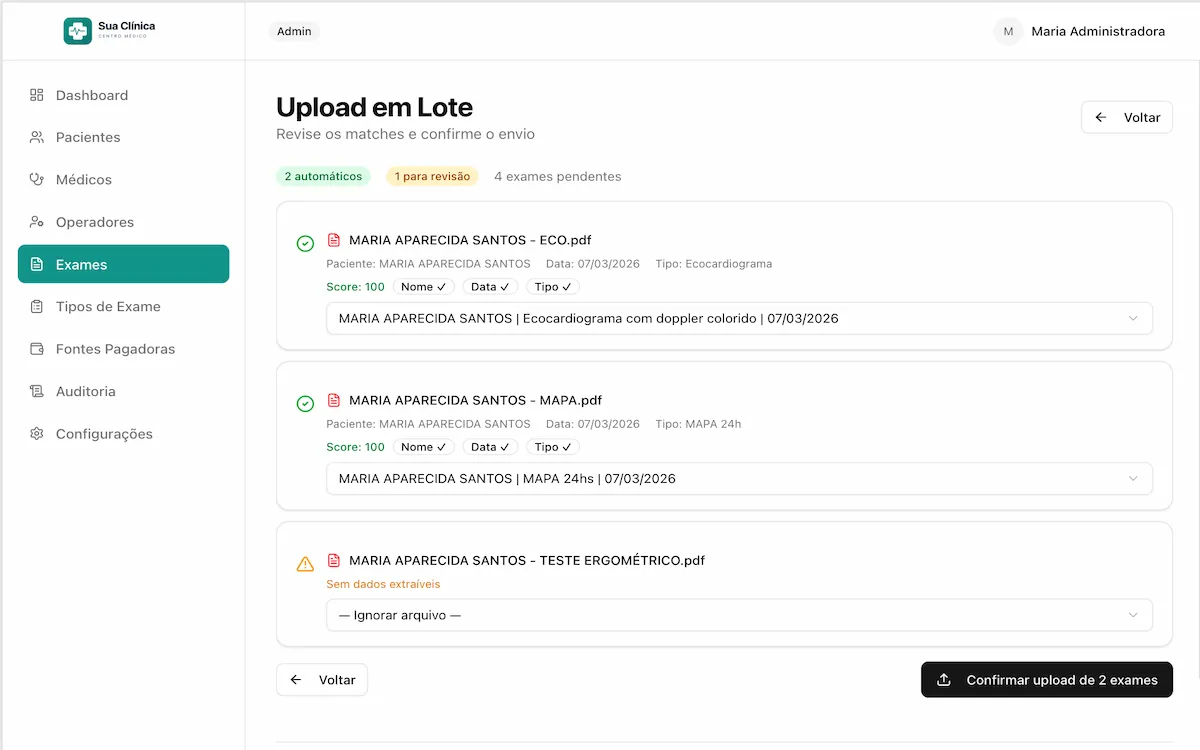This screenshot has width=1200, height=750.
Task: Open the 'Ignorar arquivo' dropdown
Action: (739, 615)
